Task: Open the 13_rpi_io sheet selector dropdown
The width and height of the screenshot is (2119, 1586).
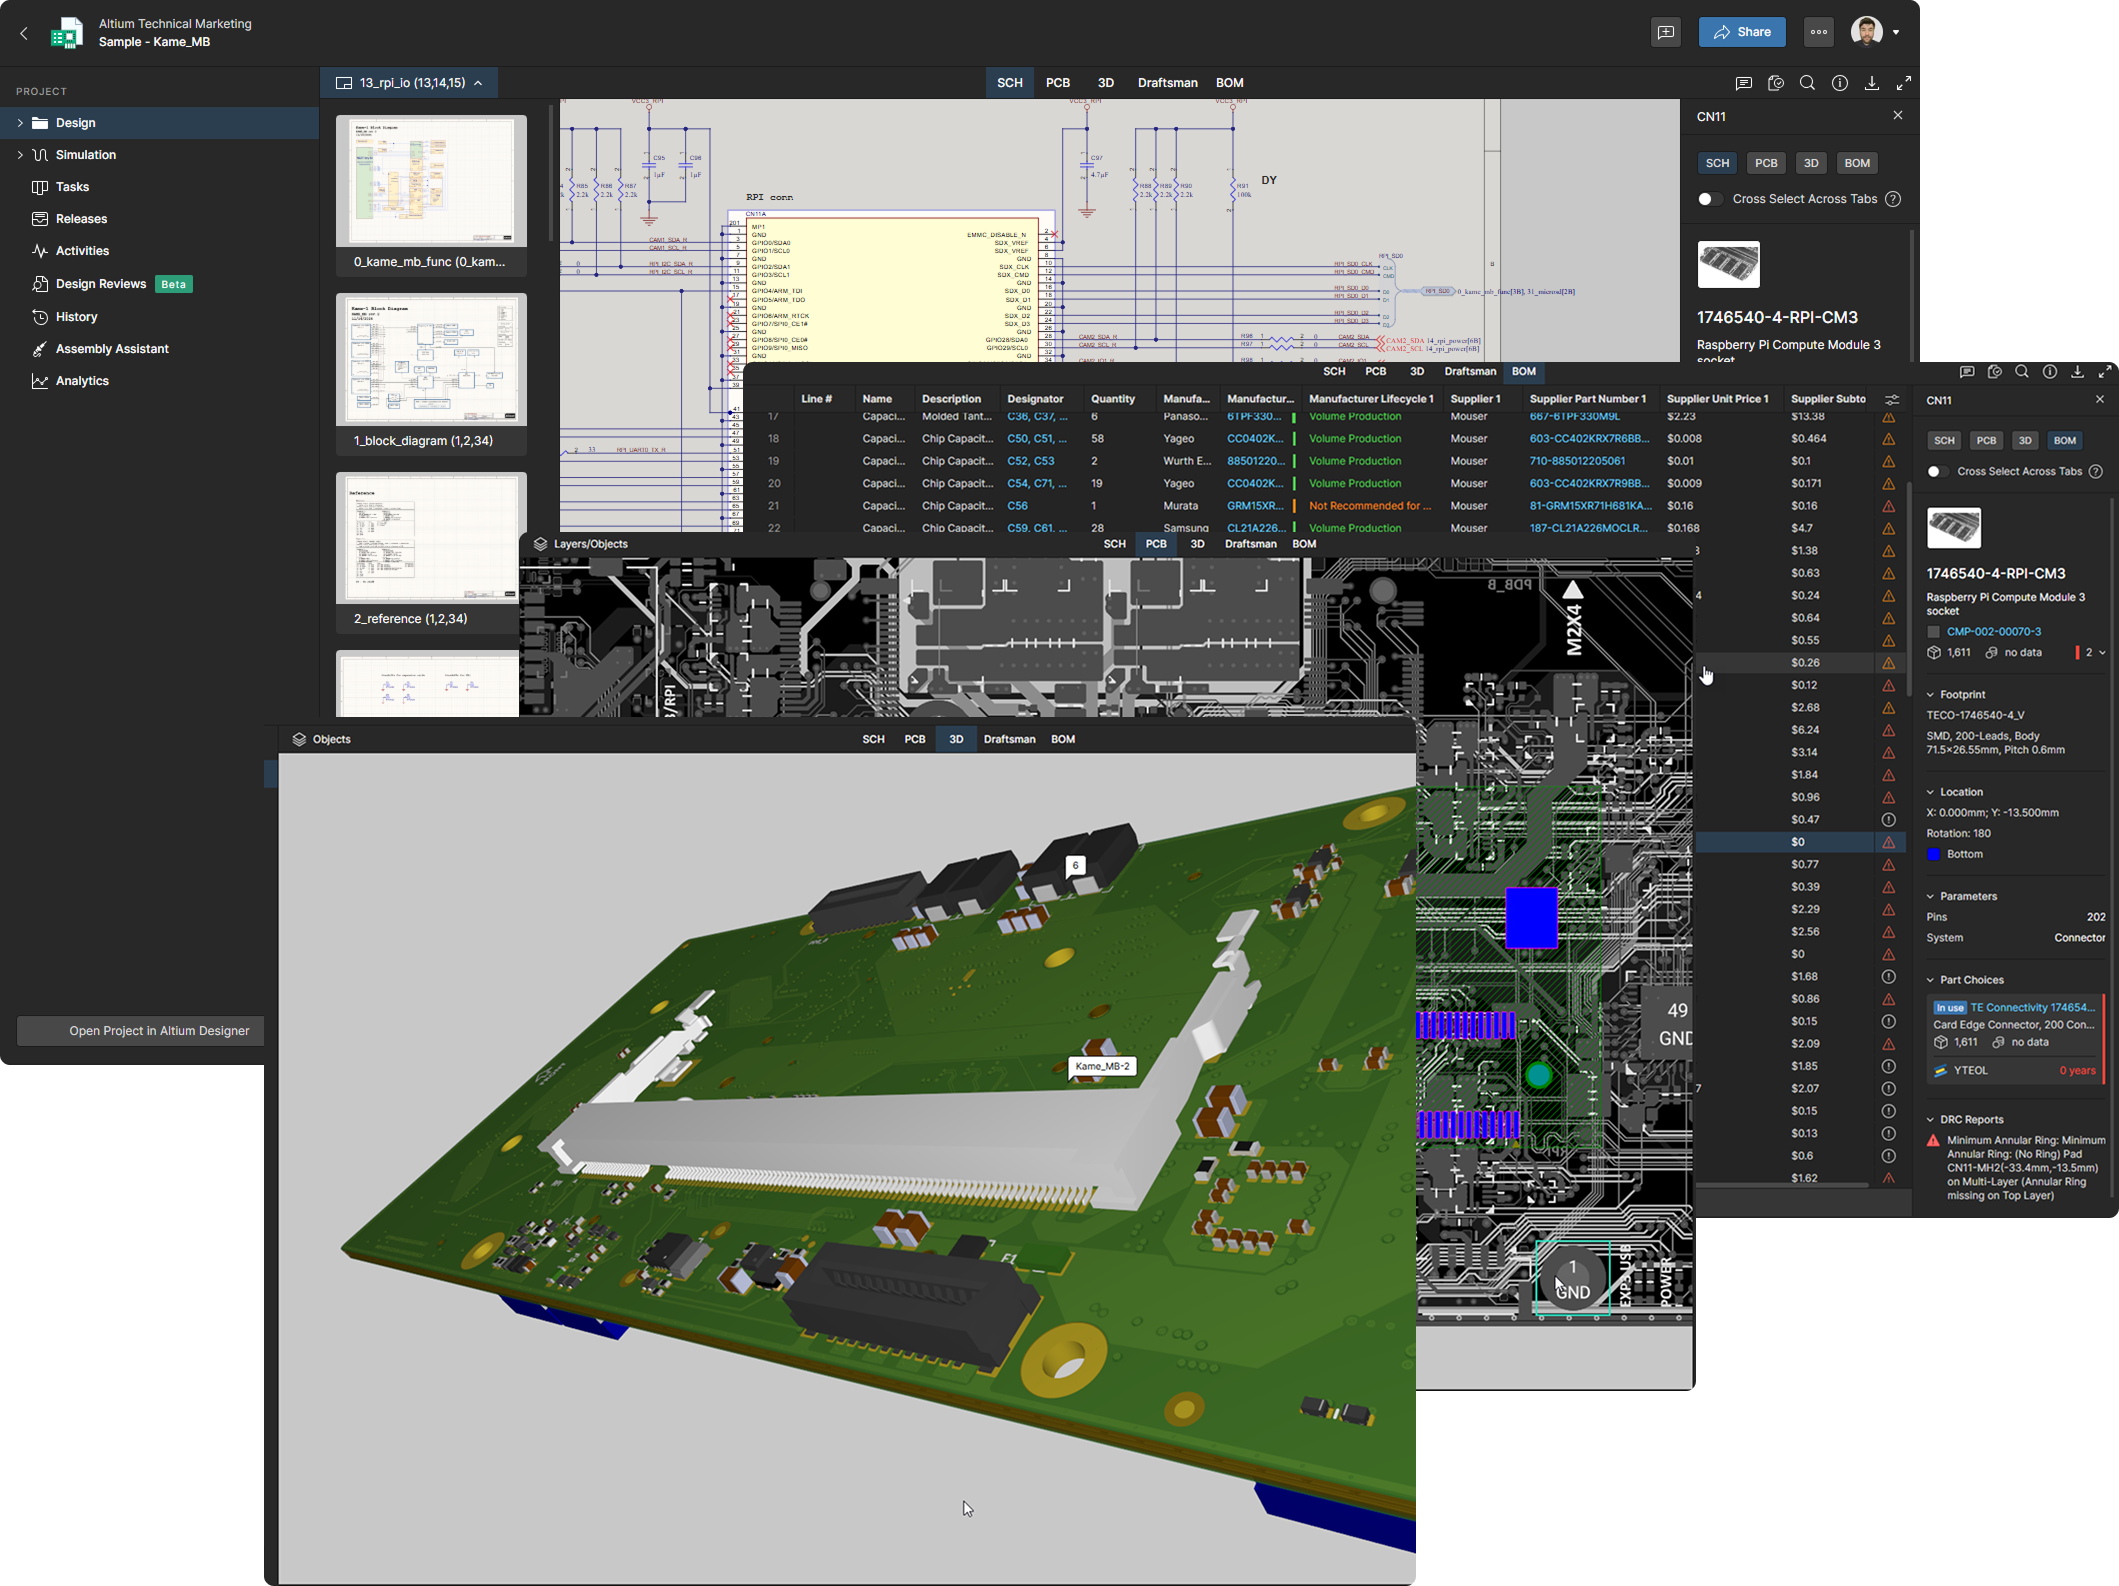Action: coord(412,83)
